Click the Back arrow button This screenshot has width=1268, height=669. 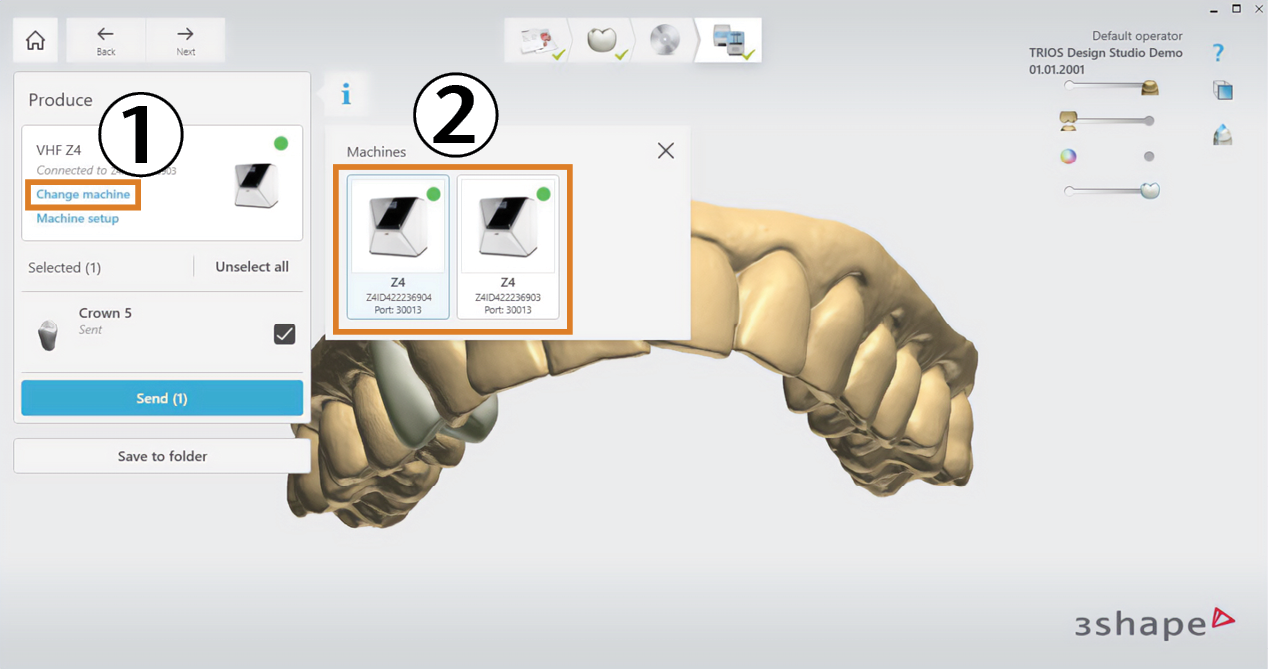[x=106, y=40]
